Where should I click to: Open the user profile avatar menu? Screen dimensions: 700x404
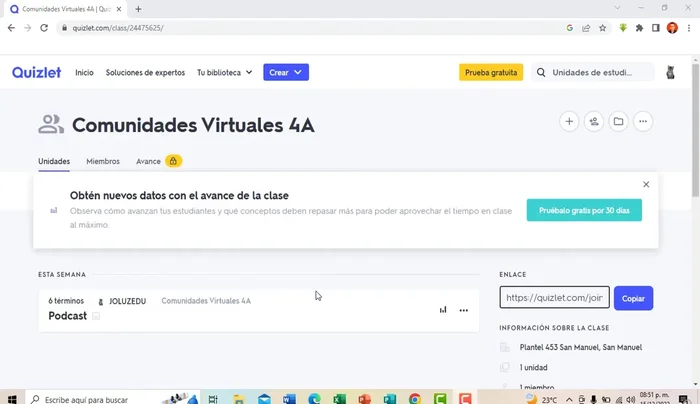(670, 72)
